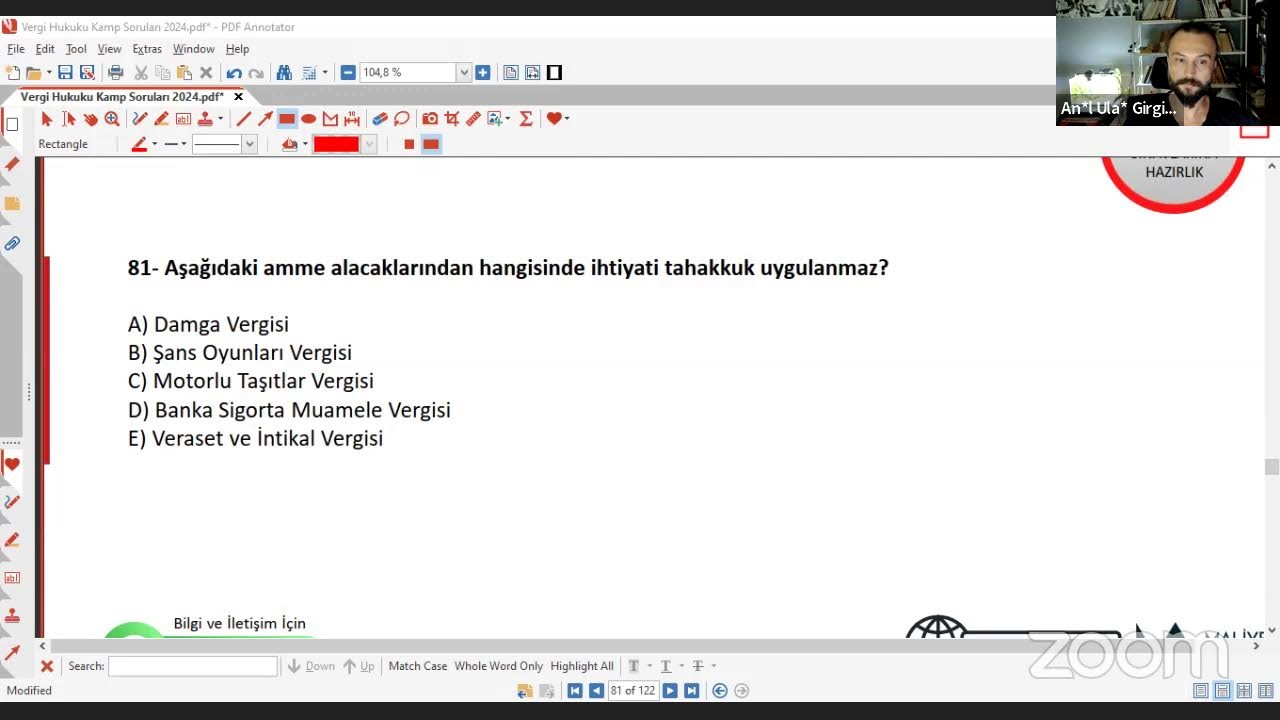The image size is (1280, 720).
Task: Click the page number field
Action: point(633,690)
